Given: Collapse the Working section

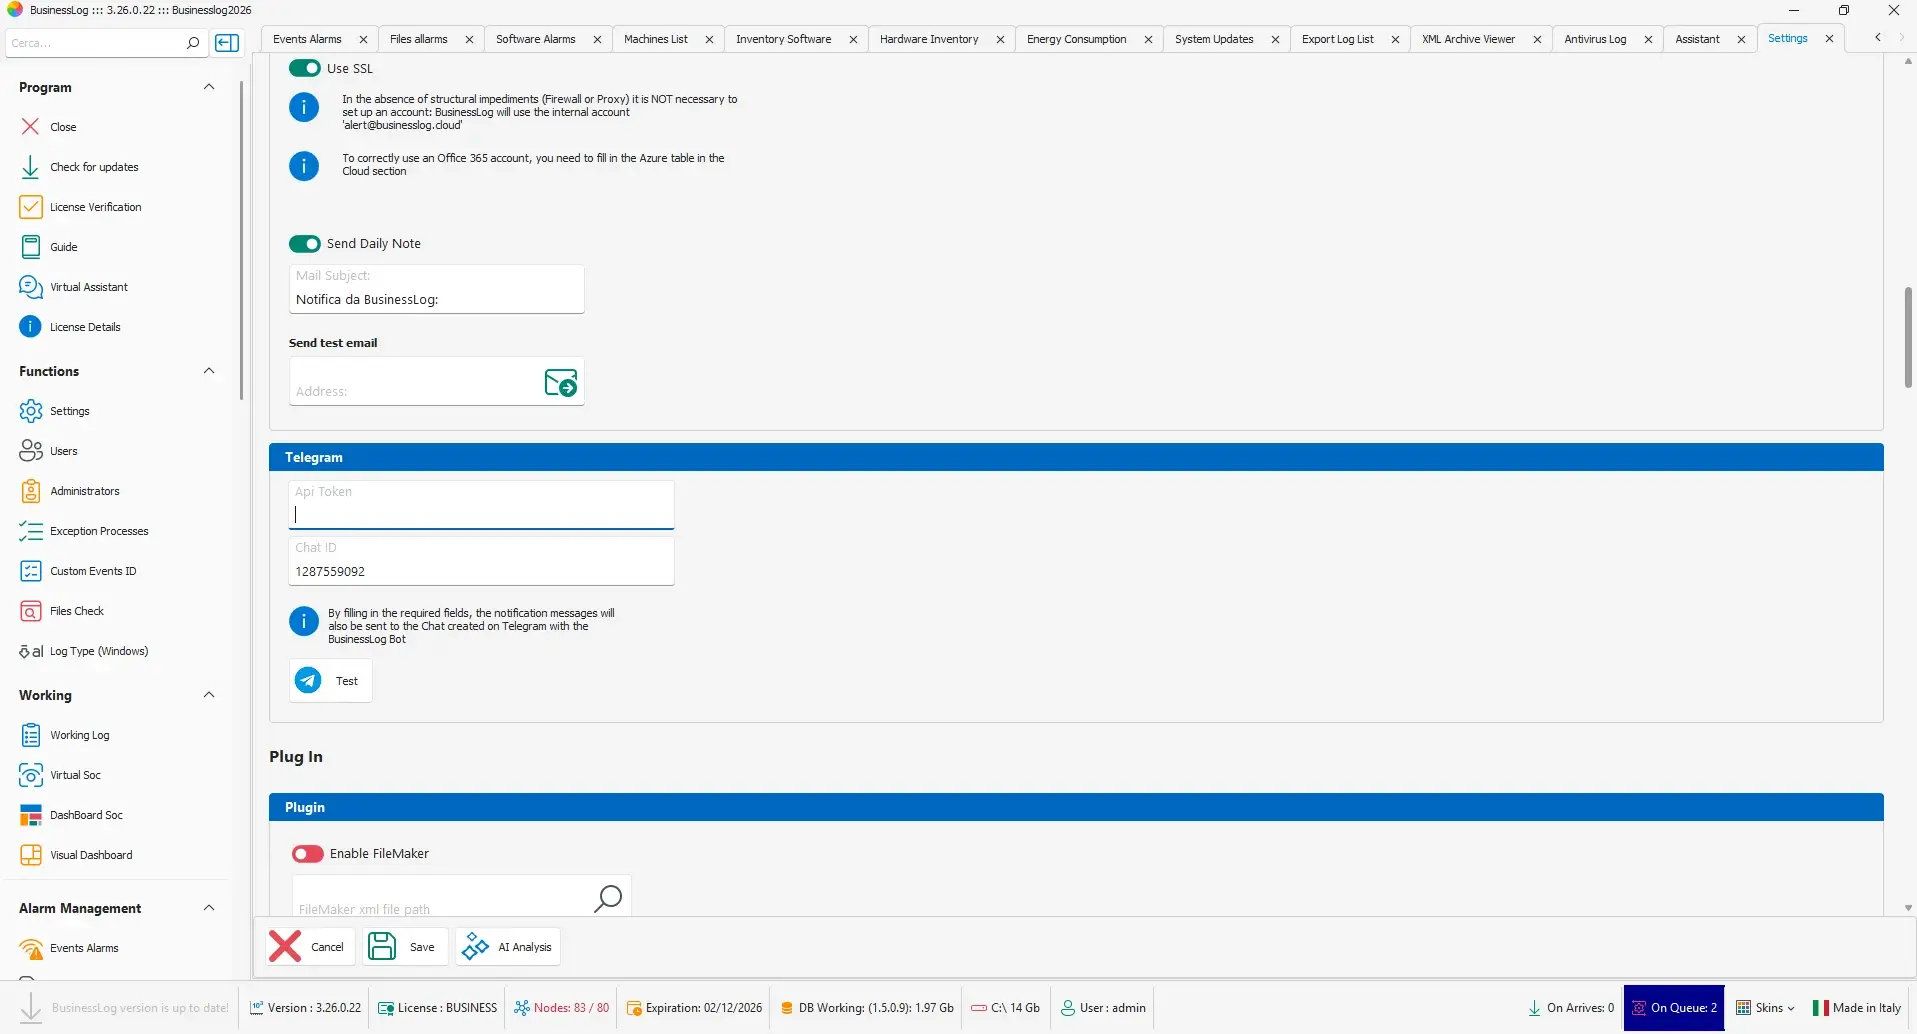Looking at the screenshot, I should pos(209,695).
